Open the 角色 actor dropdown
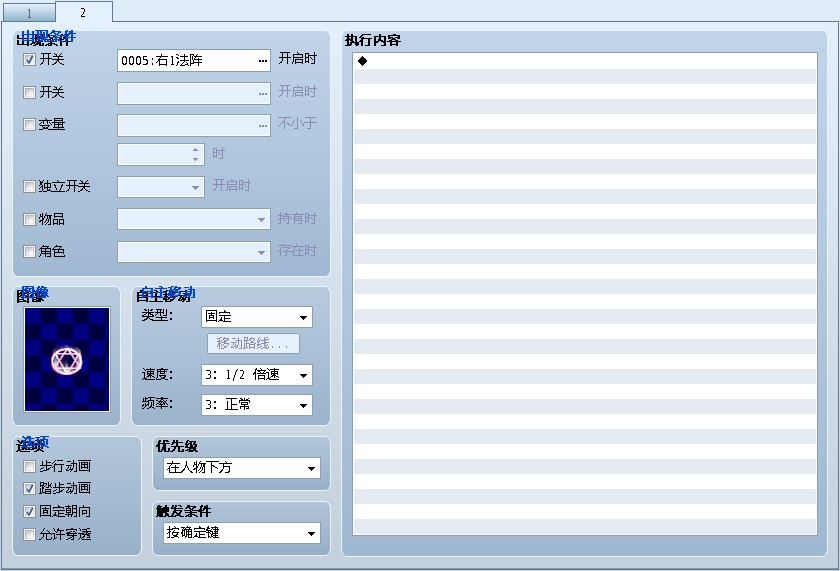This screenshot has height=571, width=840. pos(261,252)
